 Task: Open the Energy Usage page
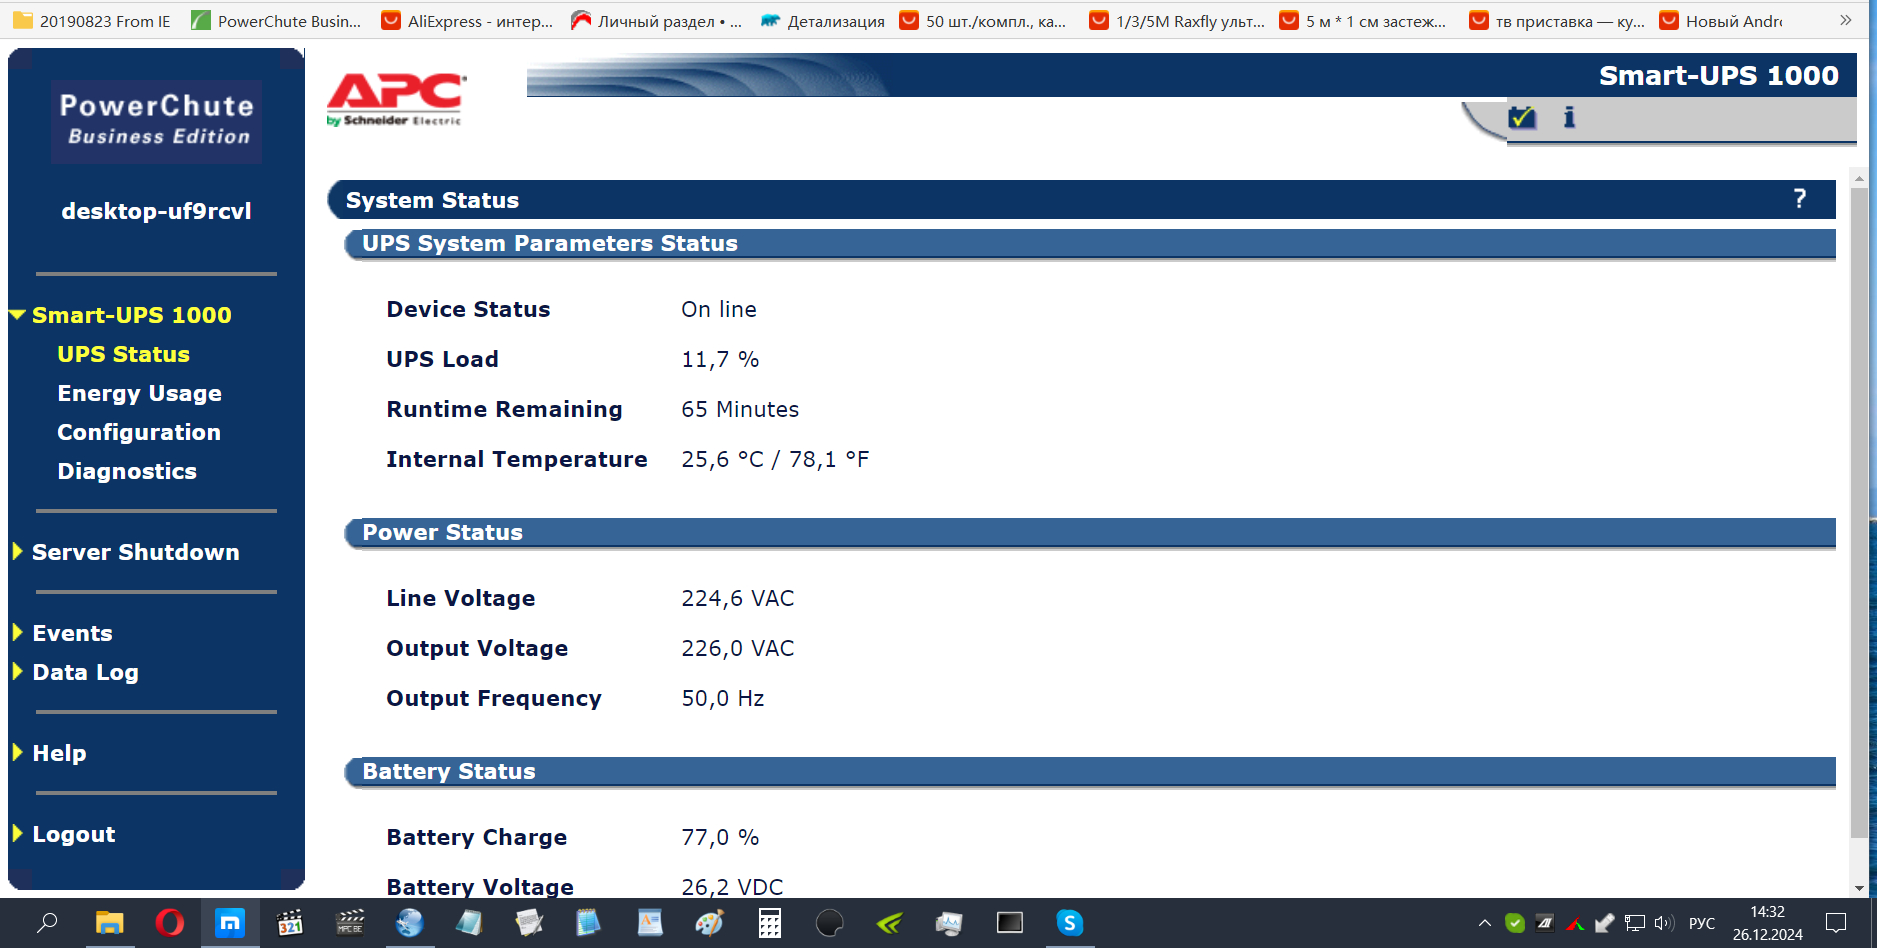pyautogui.click(x=140, y=393)
